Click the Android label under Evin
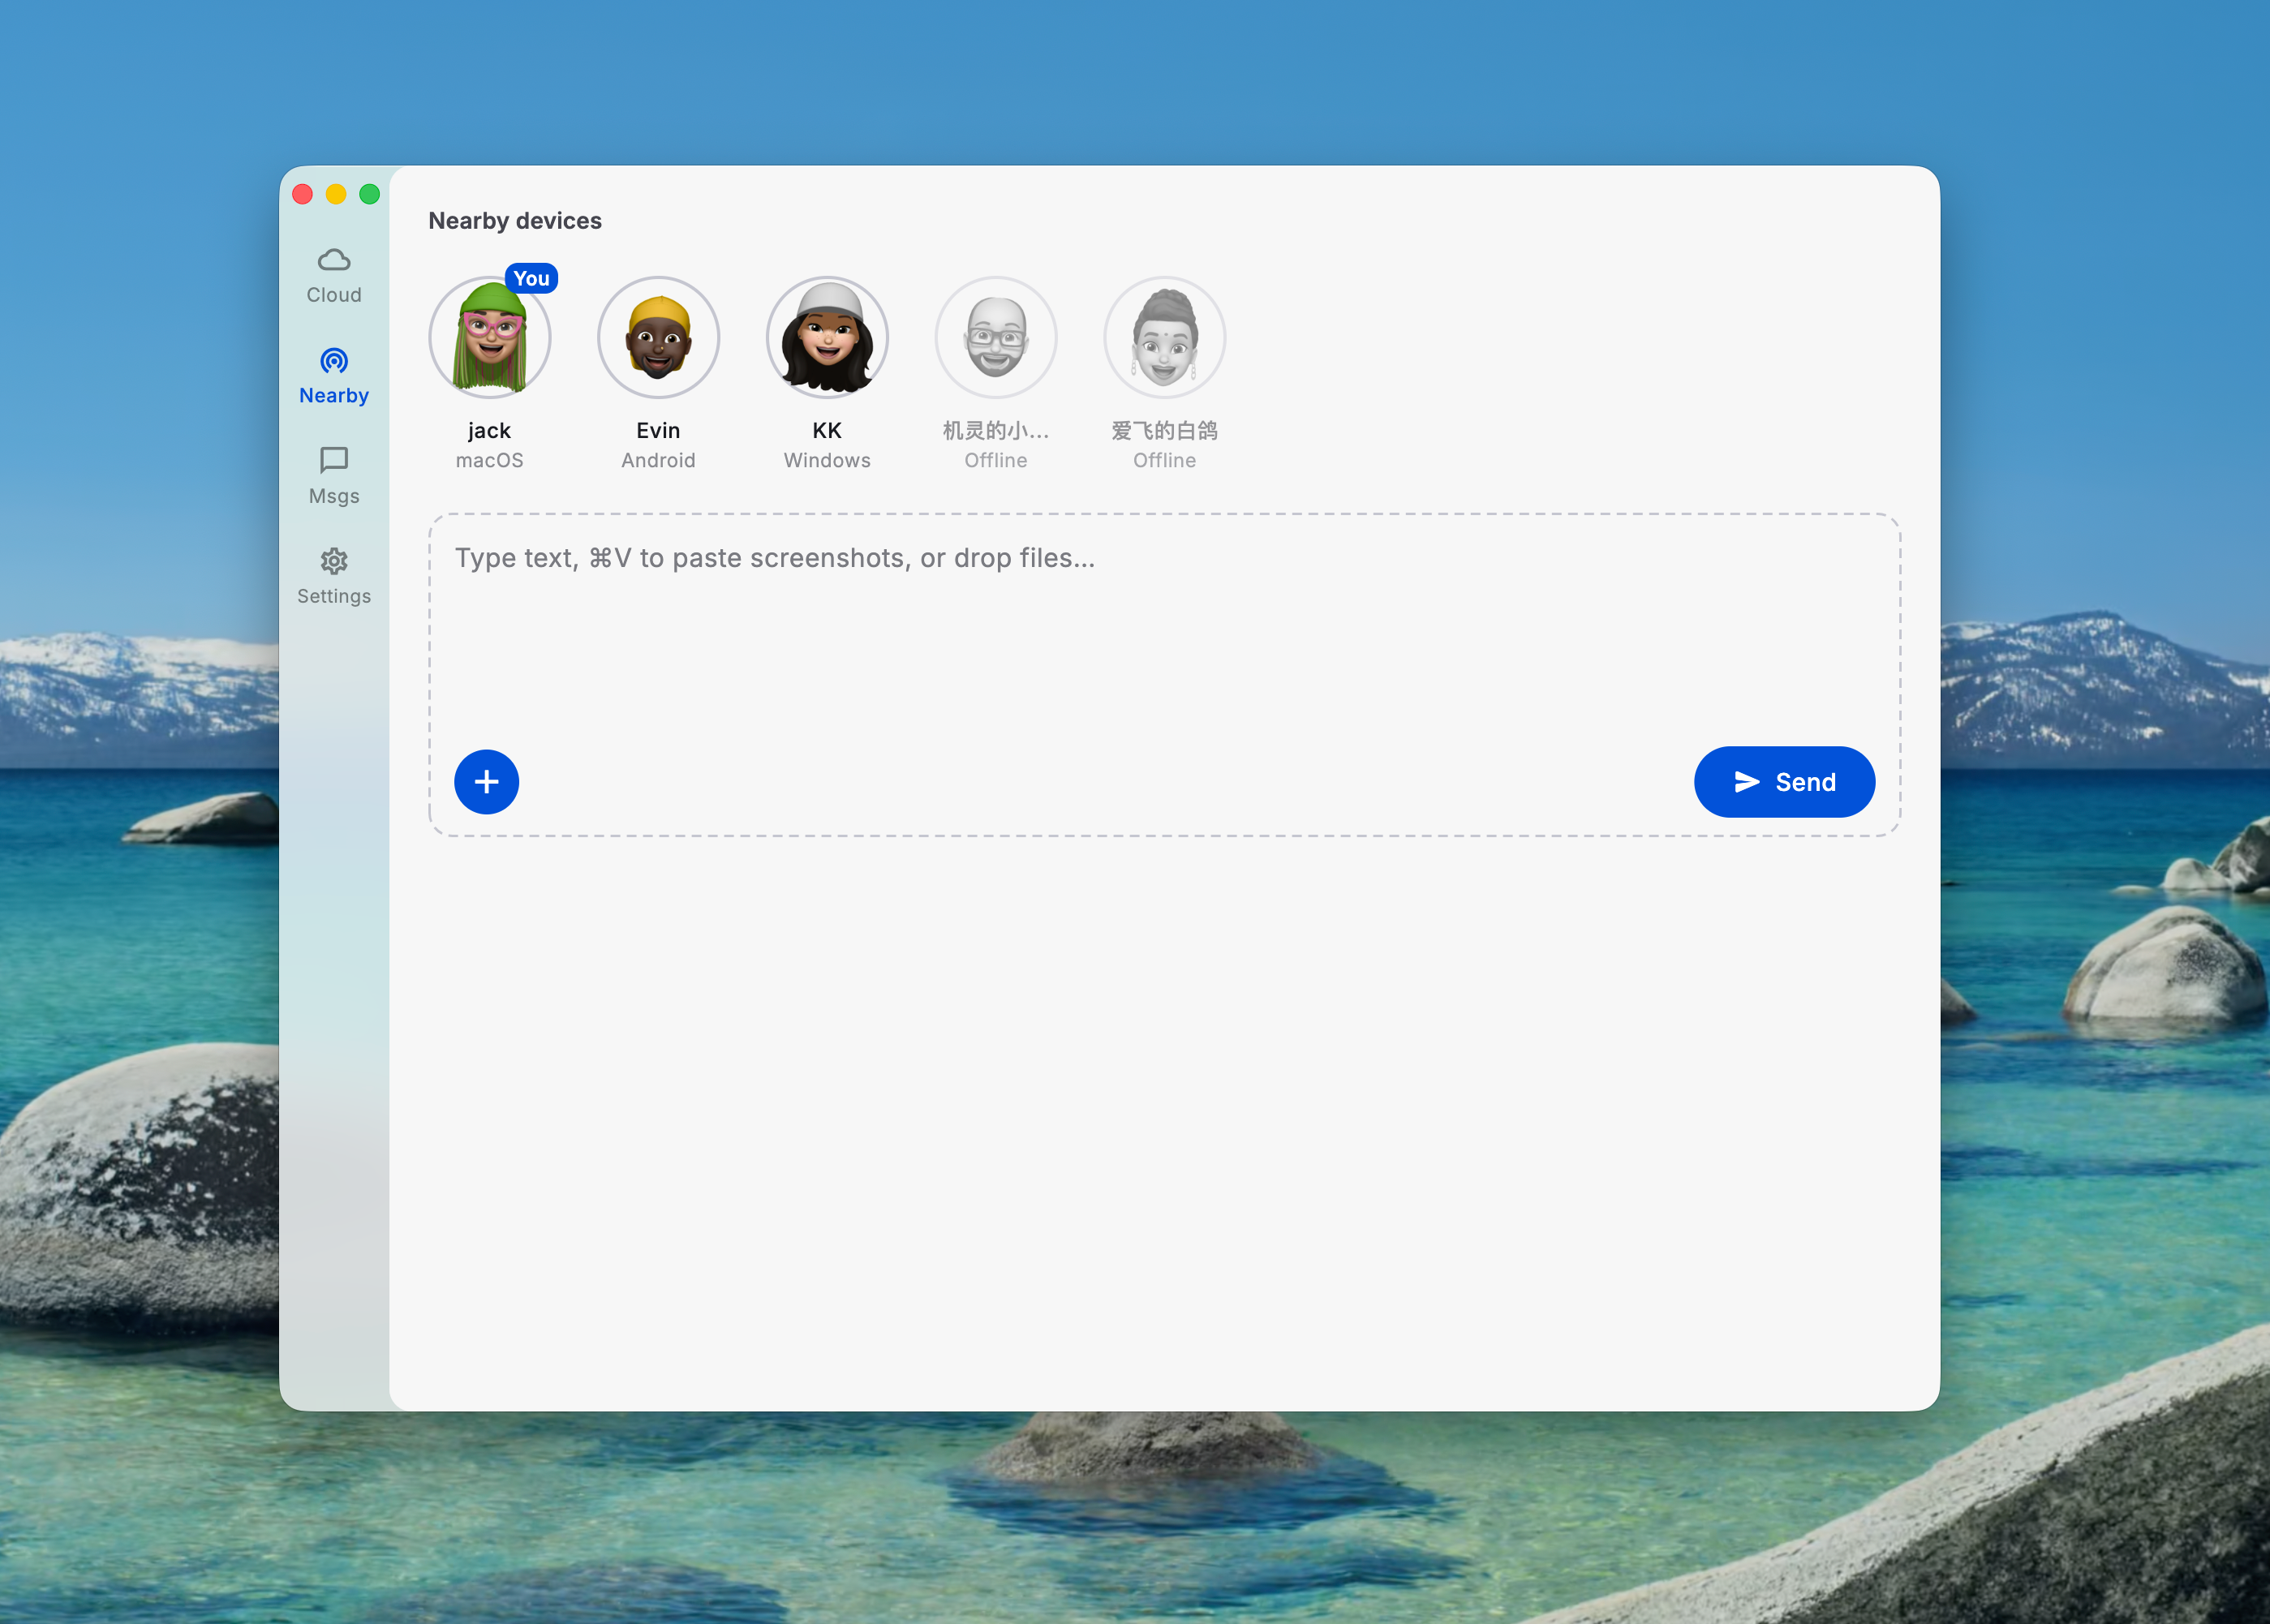The width and height of the screenshot is (2270, 1624). [658, 461]
